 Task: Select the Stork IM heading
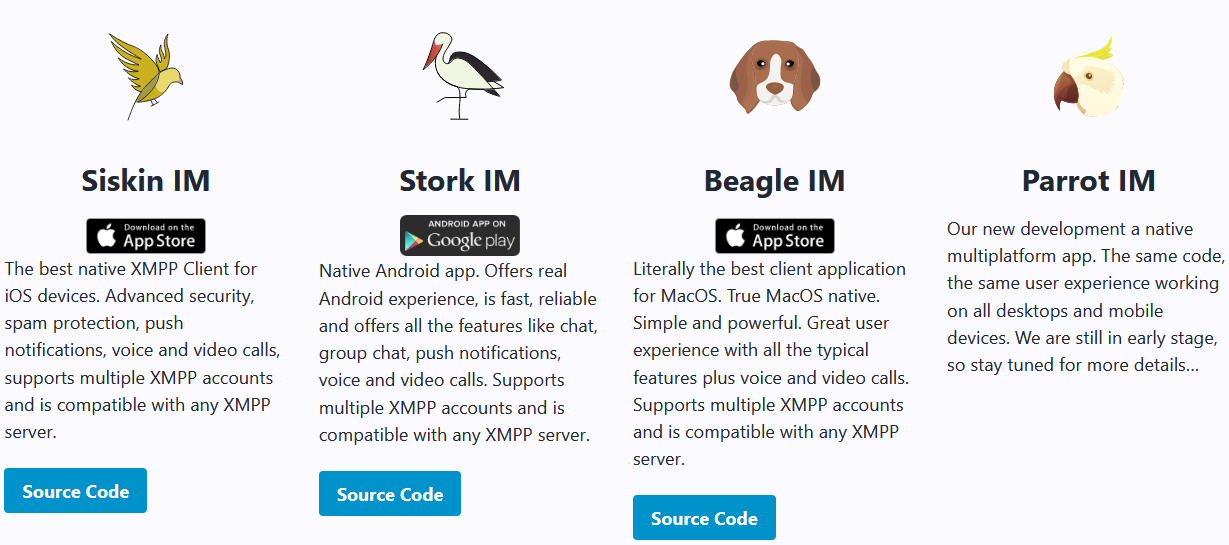[460, 181]
